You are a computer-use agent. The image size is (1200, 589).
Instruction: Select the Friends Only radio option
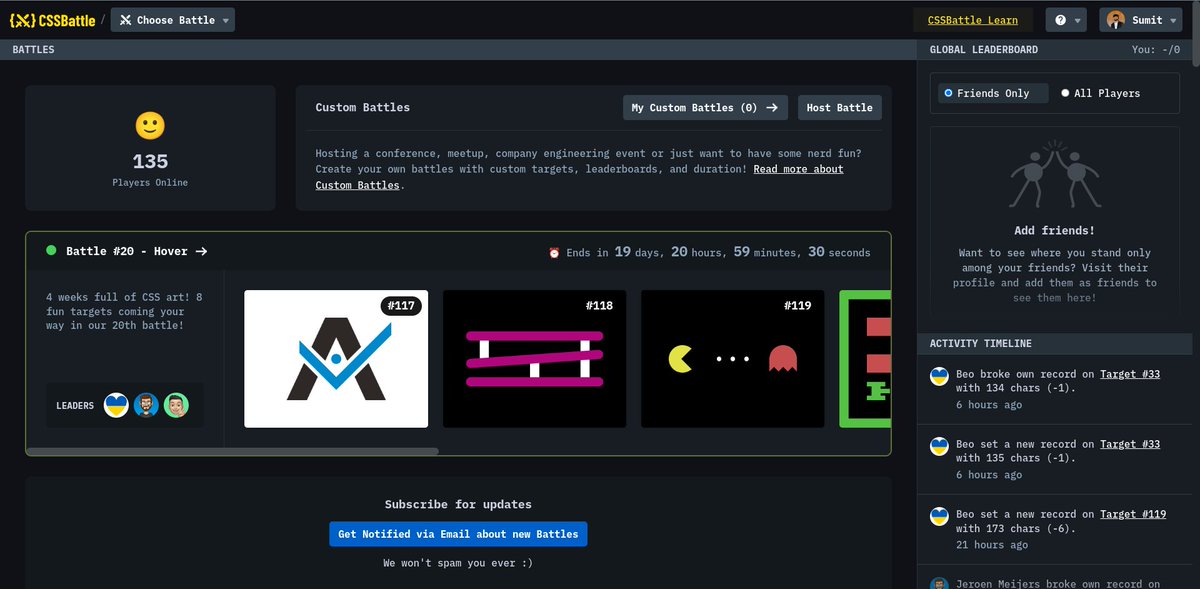point(992,93)
